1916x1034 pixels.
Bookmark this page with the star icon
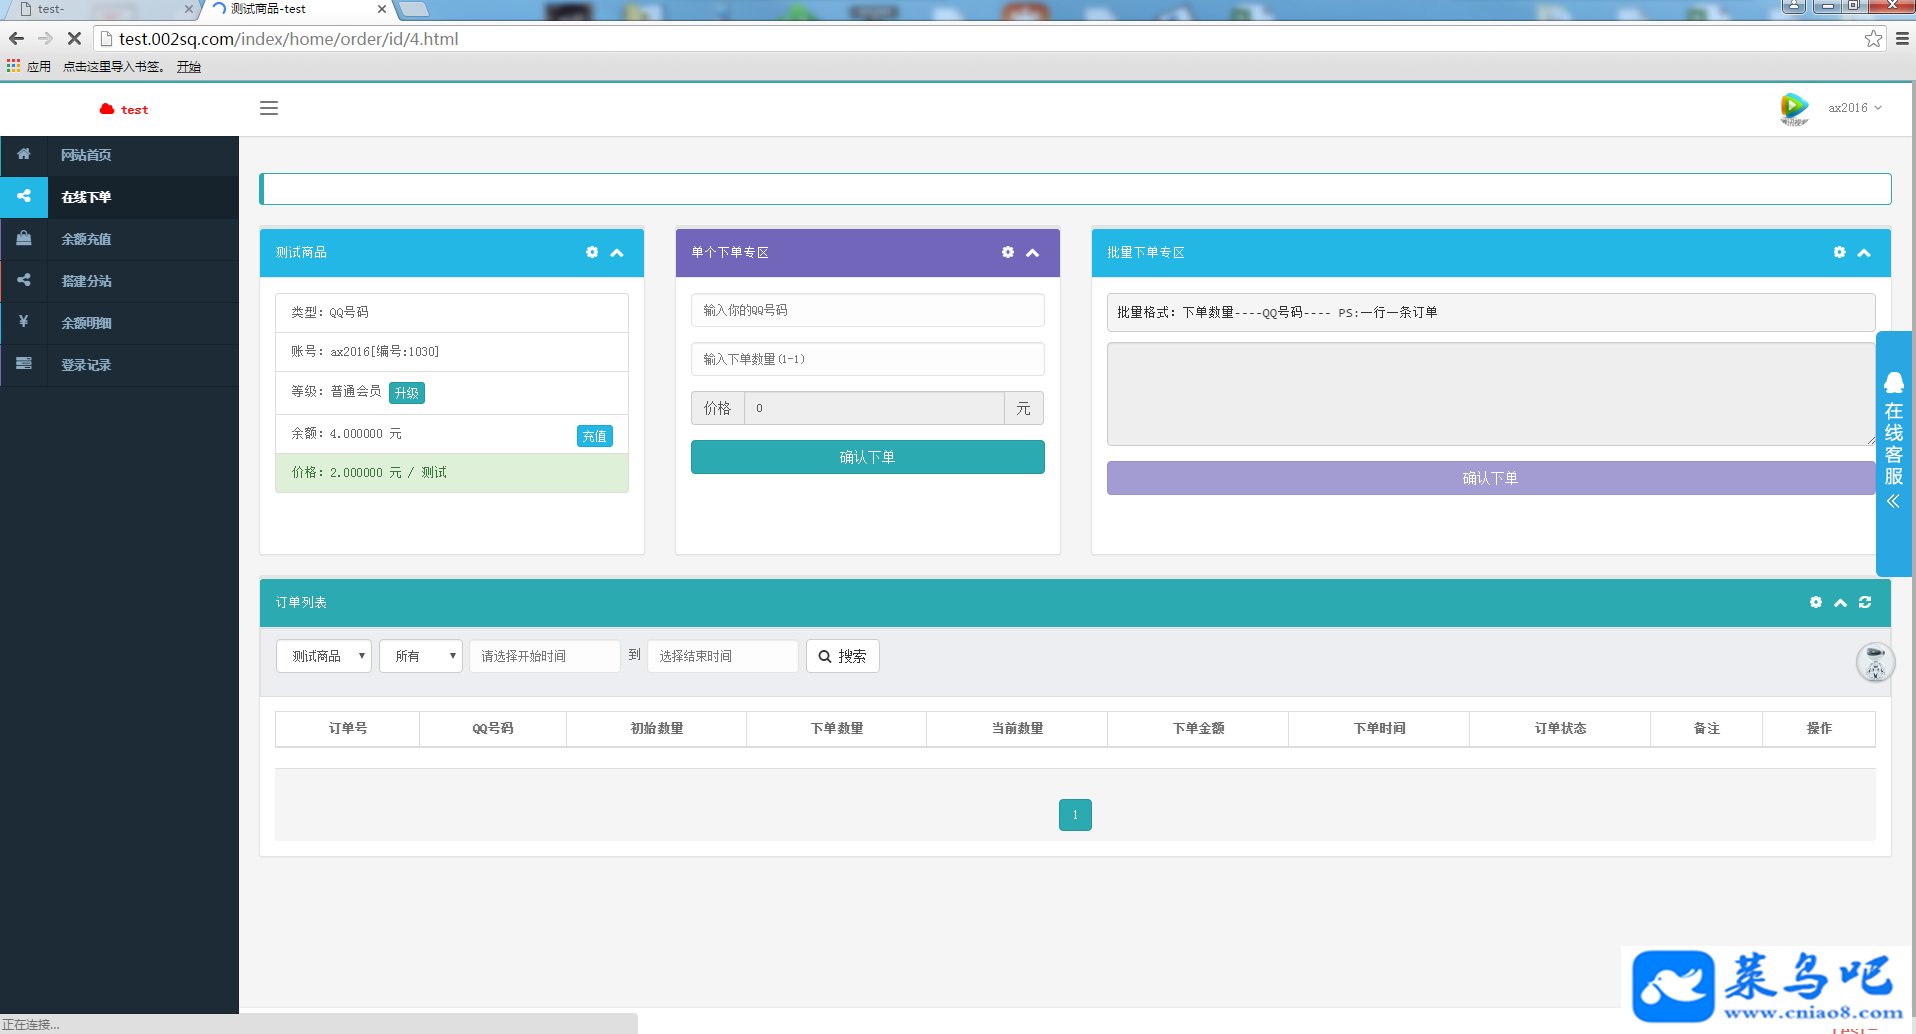[x=1873, y=39]
